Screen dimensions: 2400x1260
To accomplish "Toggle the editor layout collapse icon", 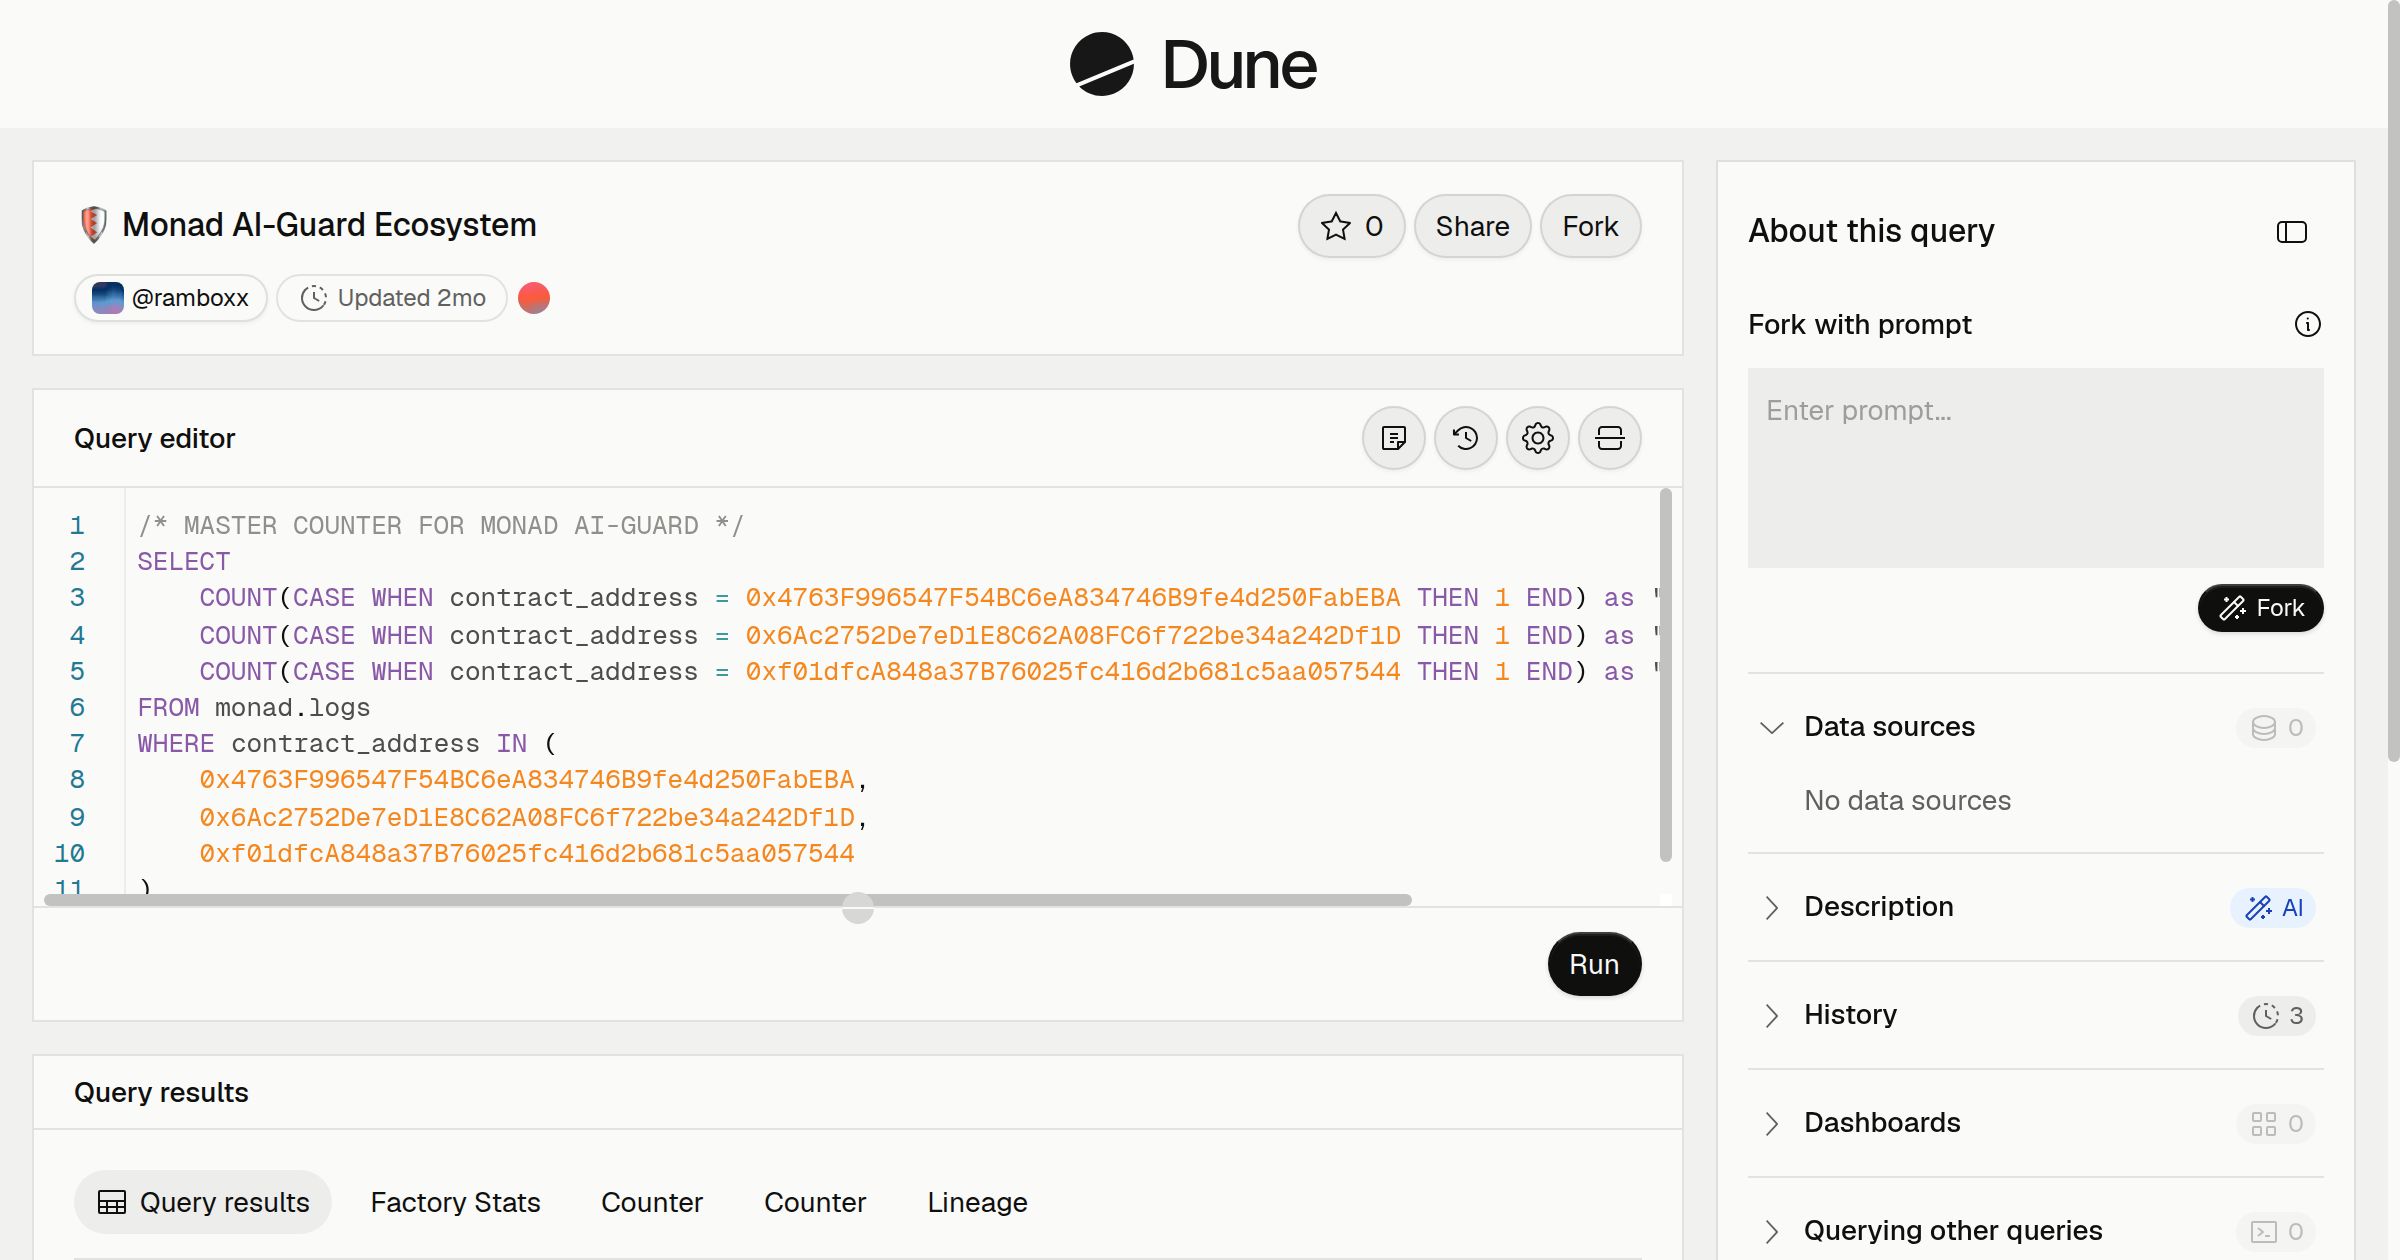I will pyautogui.click(x=1609, y=438).
